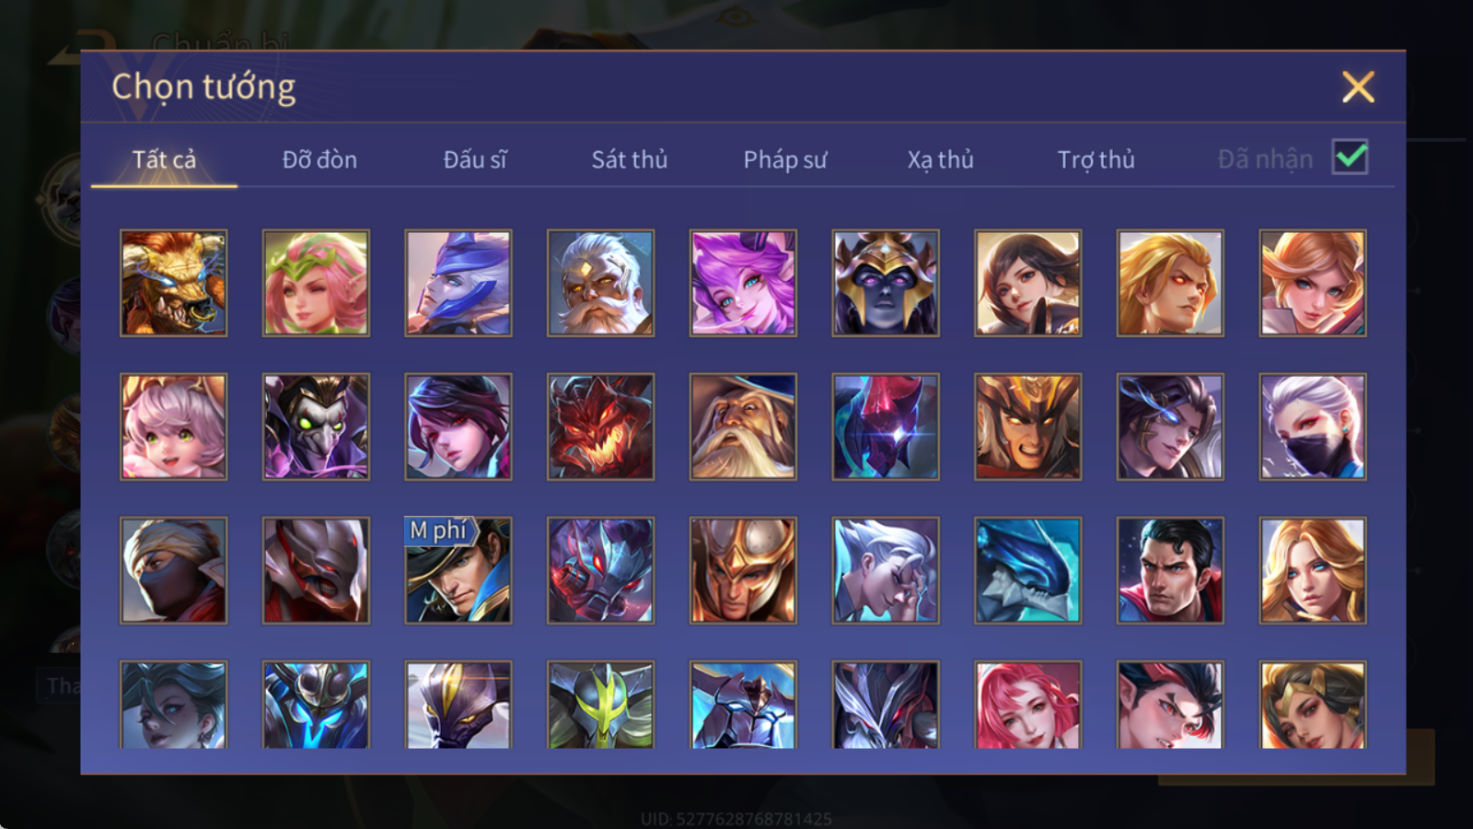Select the Superman hero portrait
The image size is (1473, 829).
[x=1170, y=570]
